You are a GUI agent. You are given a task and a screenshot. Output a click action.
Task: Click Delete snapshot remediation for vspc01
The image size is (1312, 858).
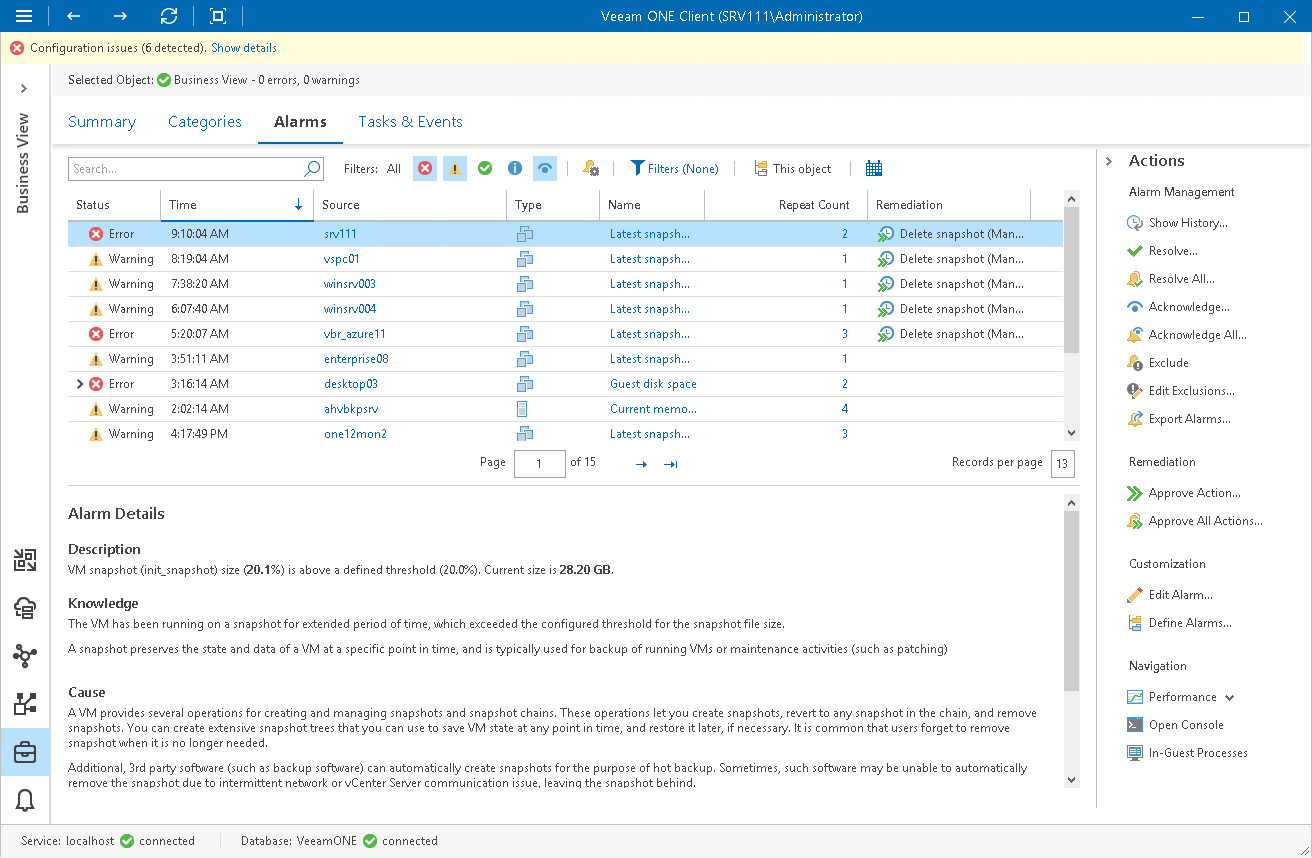[x=951, y=259]
